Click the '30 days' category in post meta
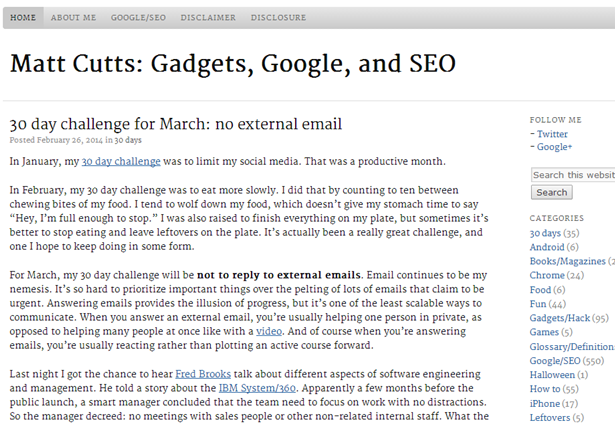 click(x=128, y=140)
